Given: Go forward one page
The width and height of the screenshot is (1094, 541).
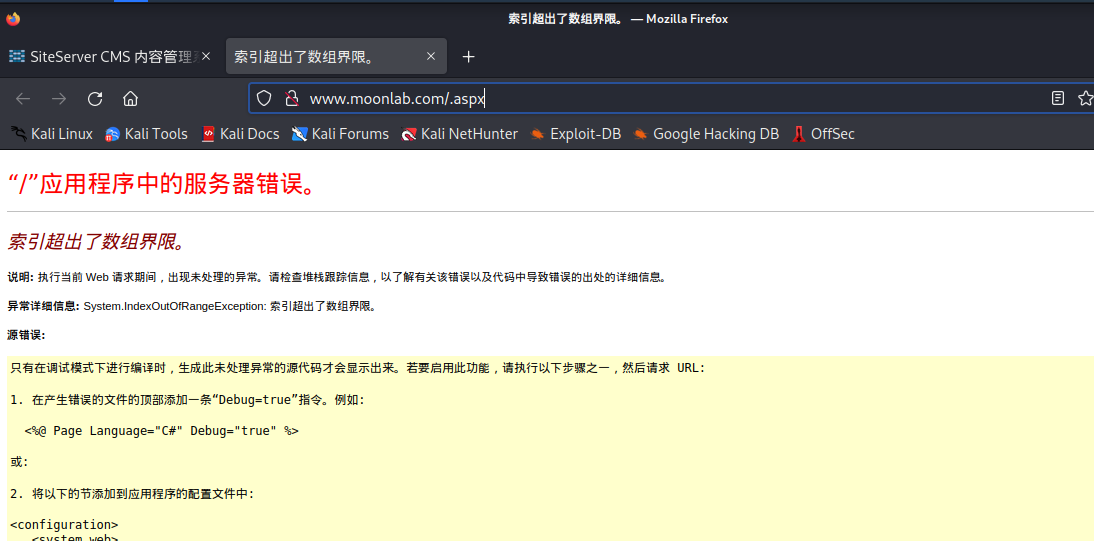Looking at the screenshot, I should [x=59, y=98].
